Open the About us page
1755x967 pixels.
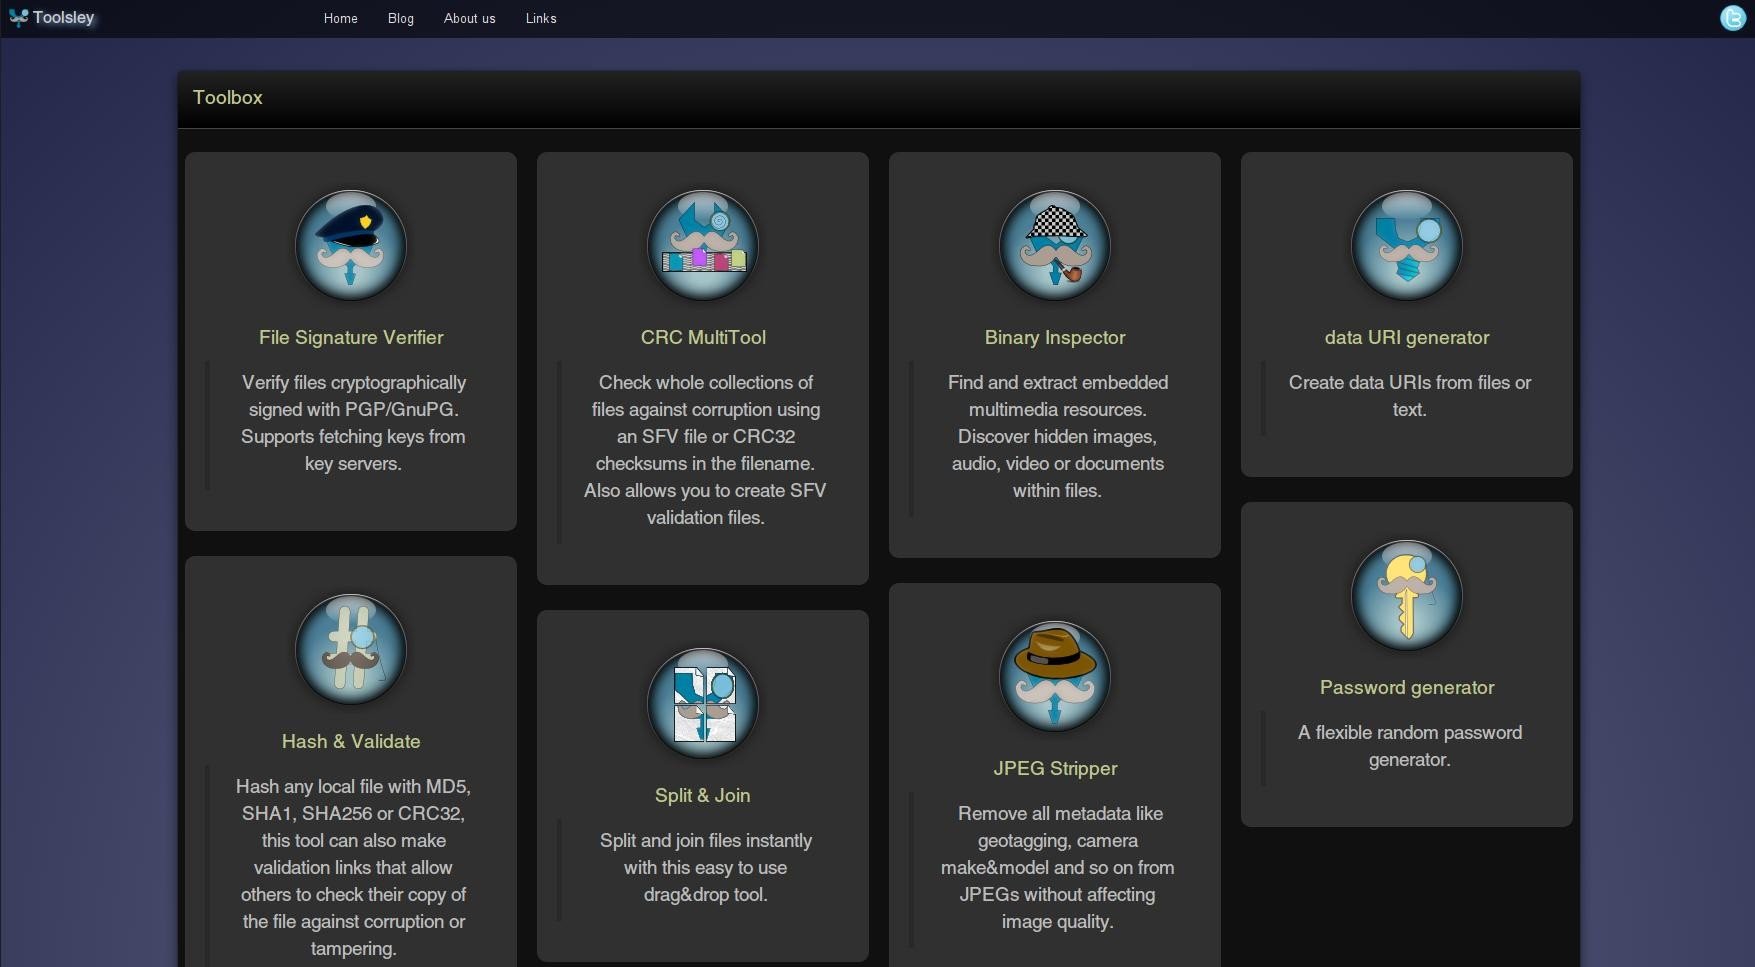[x=469, y=19]
